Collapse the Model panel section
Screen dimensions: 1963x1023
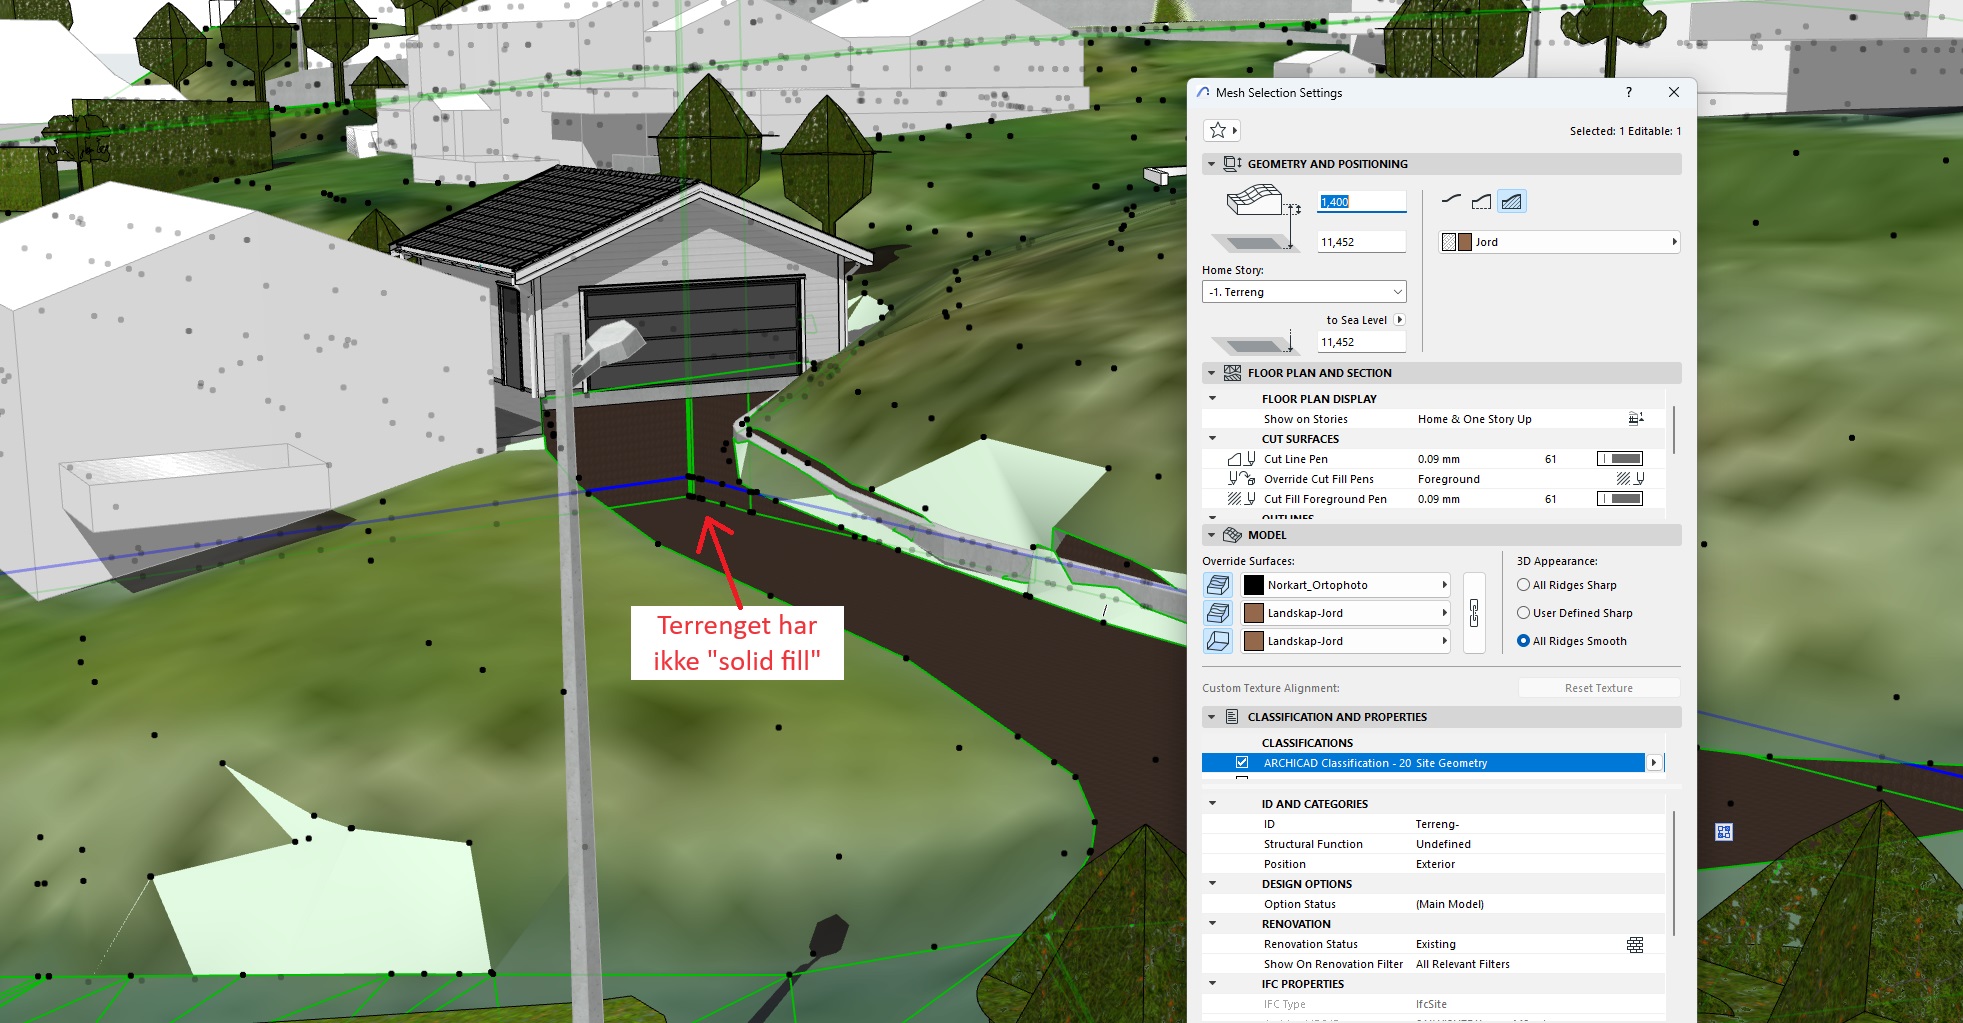(x=1212, y=535)
